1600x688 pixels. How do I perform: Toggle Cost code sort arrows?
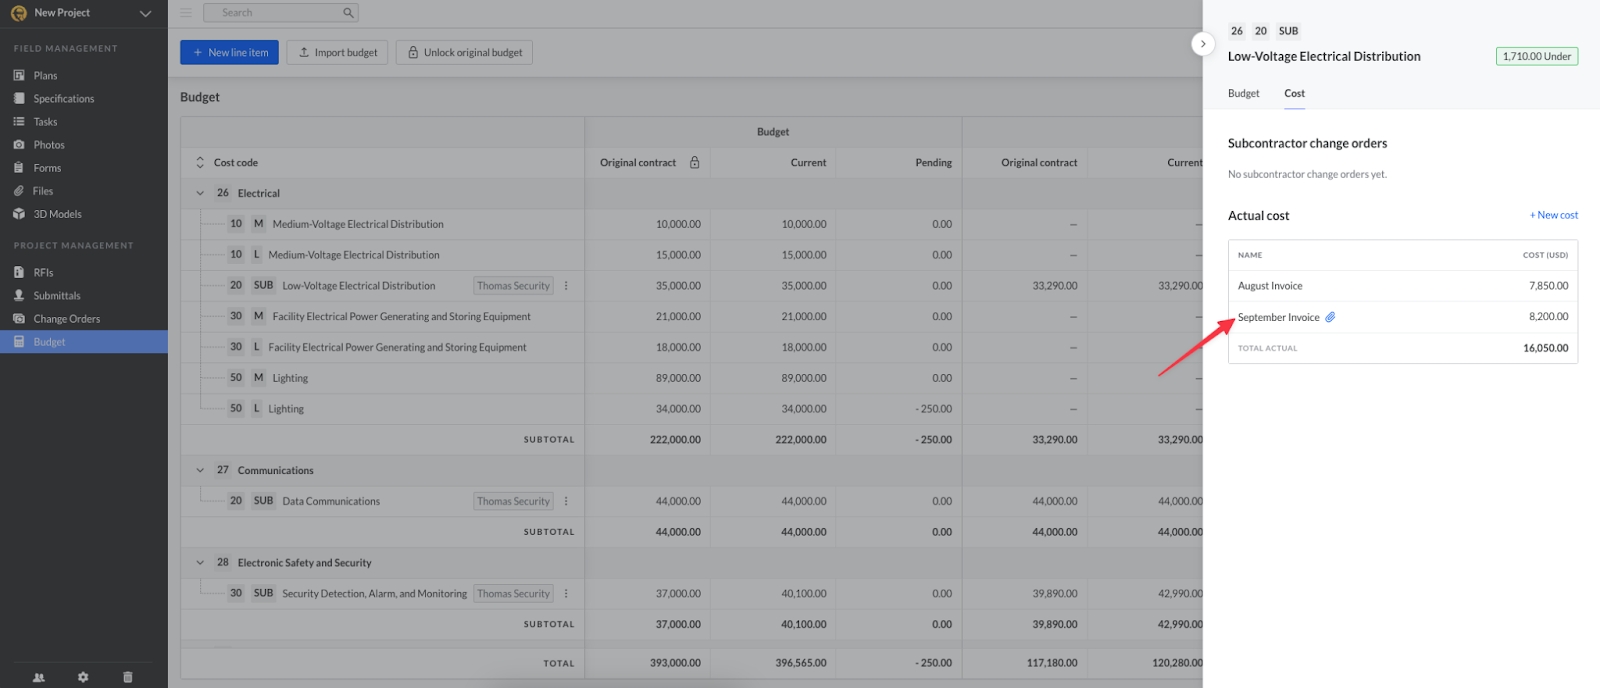click(200, 163)
